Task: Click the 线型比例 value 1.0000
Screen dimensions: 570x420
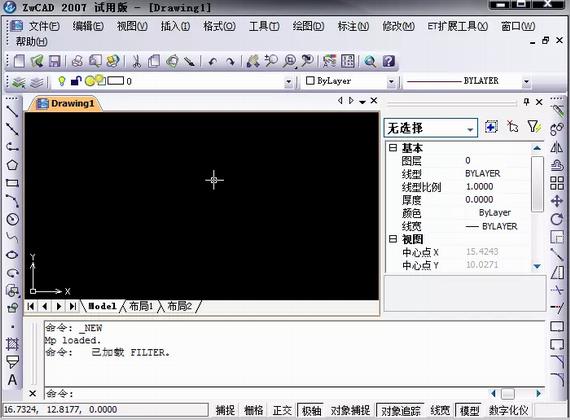Action: (479, 187)
